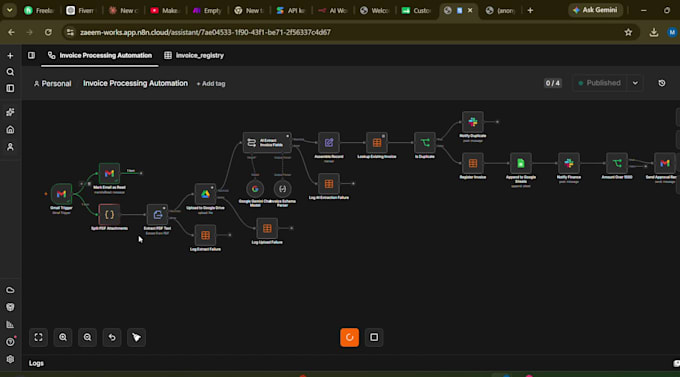Switch to the Fiverr browser tab
Viewport: 680px width, 377px height.
(x=81, y=10)
